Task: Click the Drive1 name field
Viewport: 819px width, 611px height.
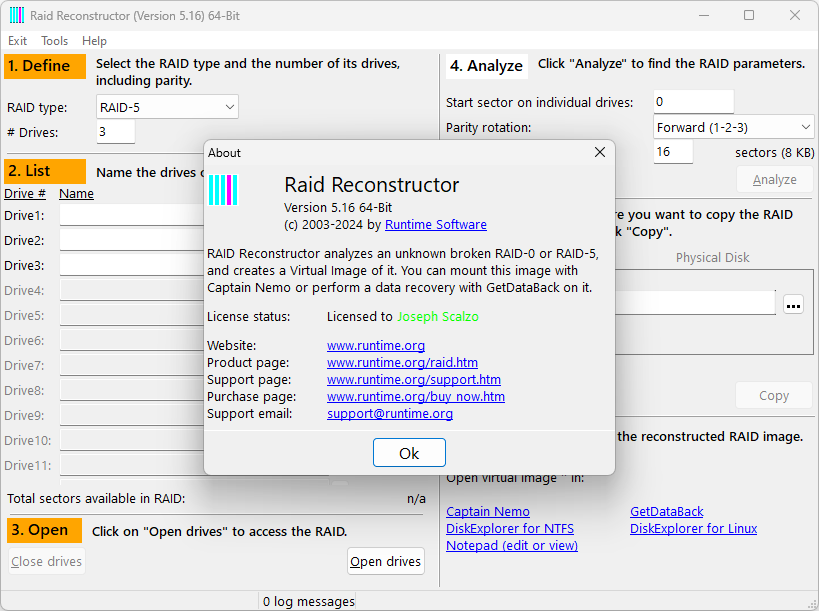Action: click(x=132, y=215)
